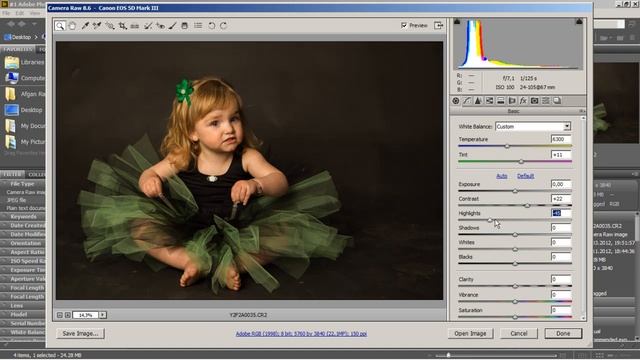640x360 pixels.
Task: Pick the White Balance eyedropper tool
Action: tap(85, 26)
